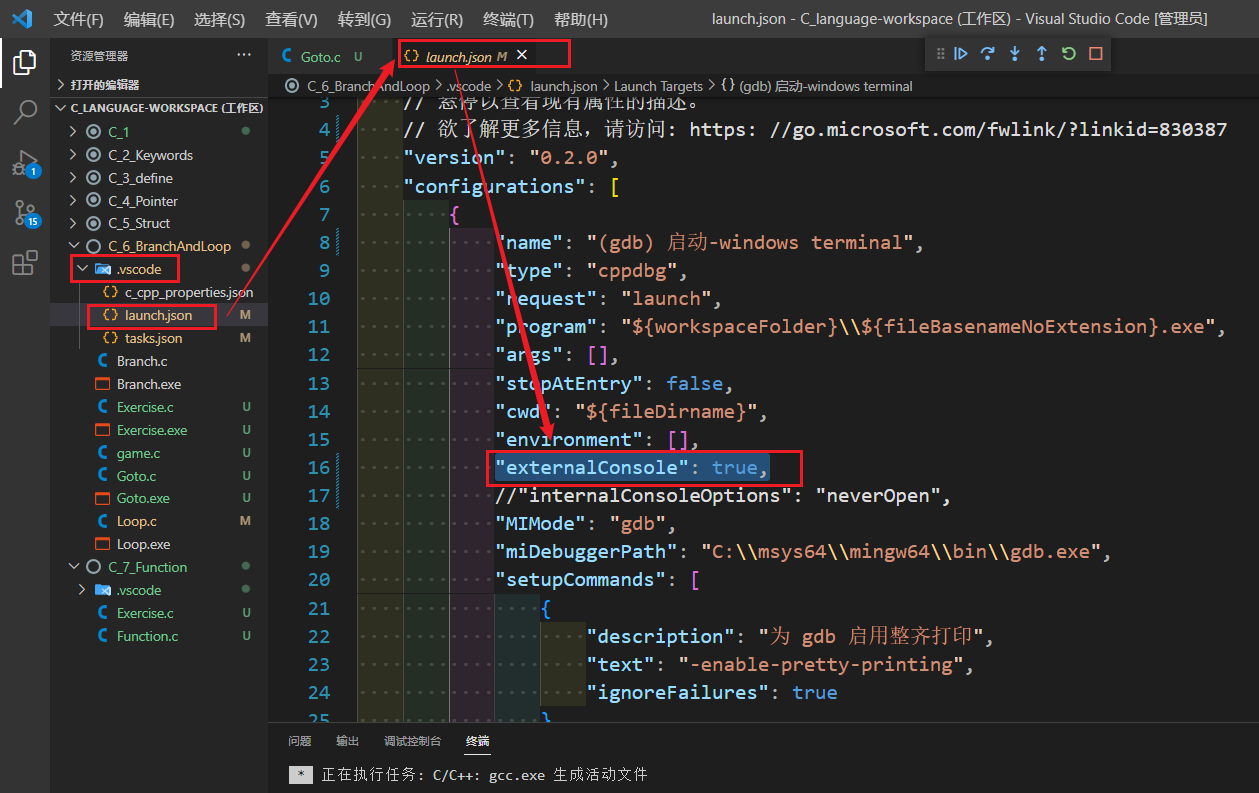Select the 终端 panel tab

(x=477, y=741)
